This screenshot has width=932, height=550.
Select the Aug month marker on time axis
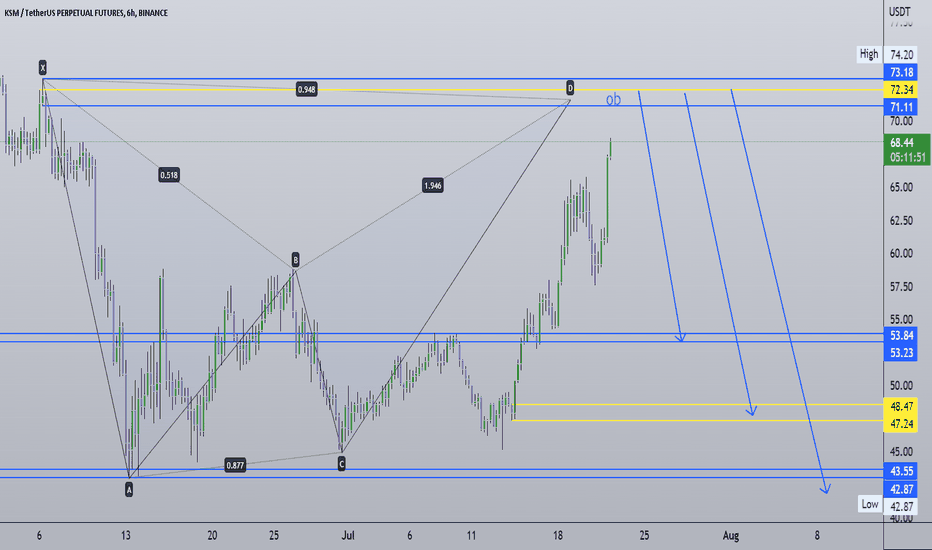click(x=731, y=536)
